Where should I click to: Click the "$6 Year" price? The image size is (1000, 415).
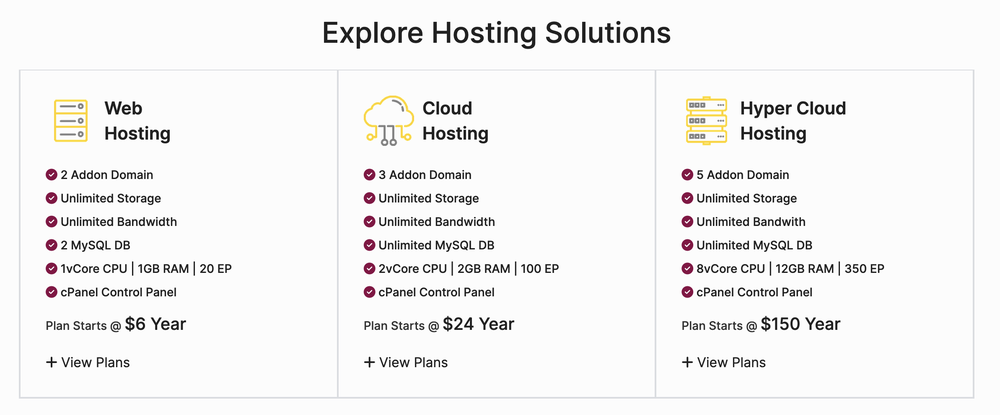[x=156, y=324]
